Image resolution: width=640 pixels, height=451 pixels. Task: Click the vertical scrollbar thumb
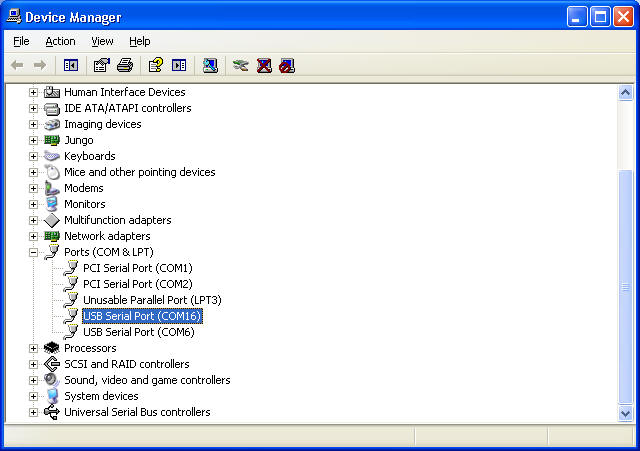pyautogui.click(x=625, y=287)
